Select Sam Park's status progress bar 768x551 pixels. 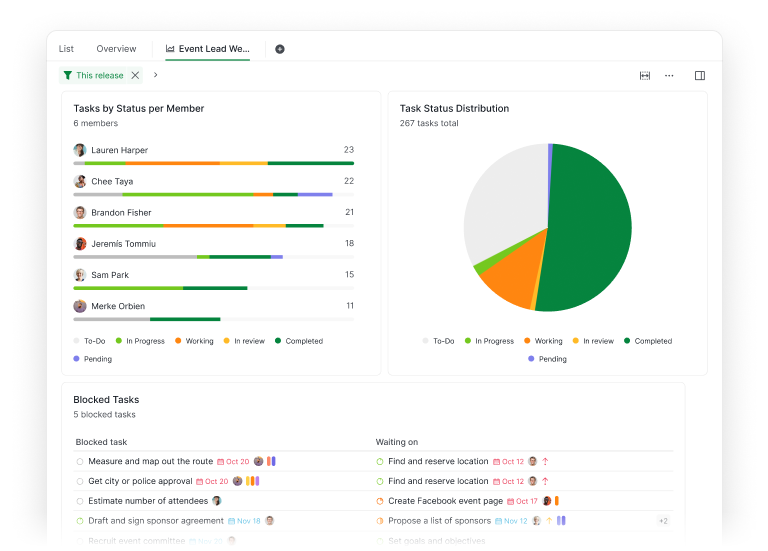pyautogui.click(x=214, y=288)
